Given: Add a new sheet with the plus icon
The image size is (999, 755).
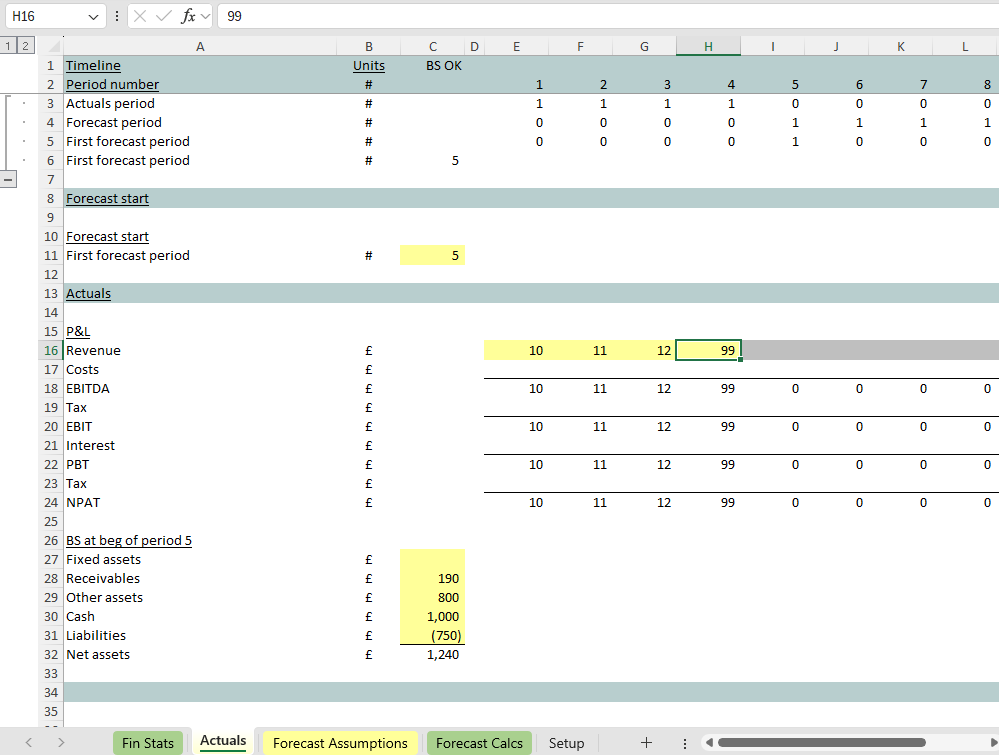Looking at the screenshot, I should point(646,742).
